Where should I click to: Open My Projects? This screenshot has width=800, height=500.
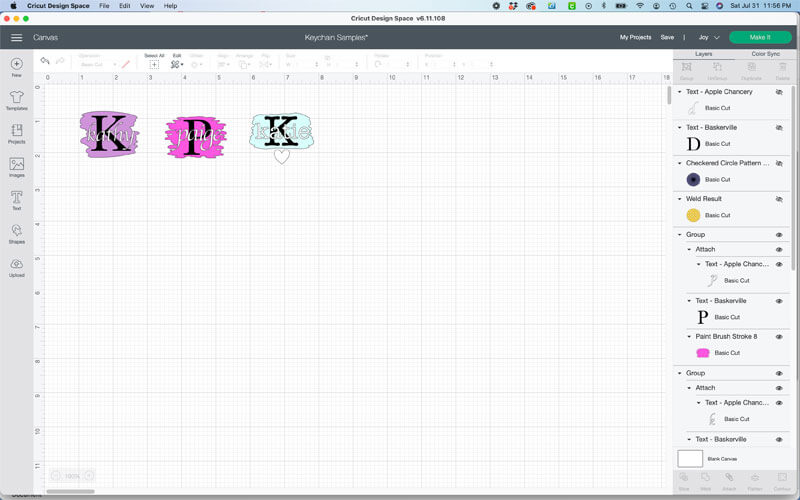pos(635,37)
